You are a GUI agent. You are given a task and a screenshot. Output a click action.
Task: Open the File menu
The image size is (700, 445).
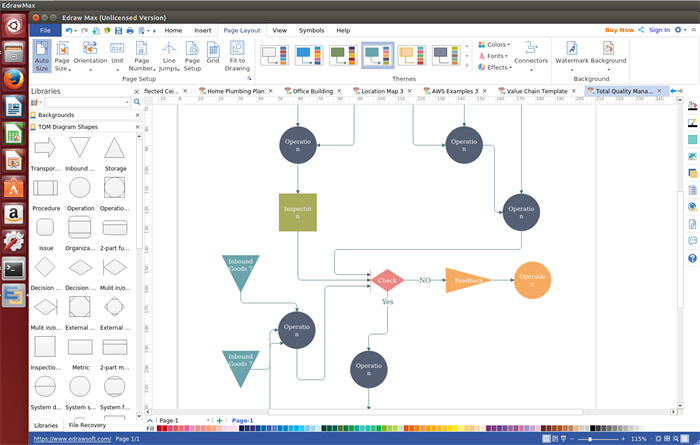[x=45, y=30]
